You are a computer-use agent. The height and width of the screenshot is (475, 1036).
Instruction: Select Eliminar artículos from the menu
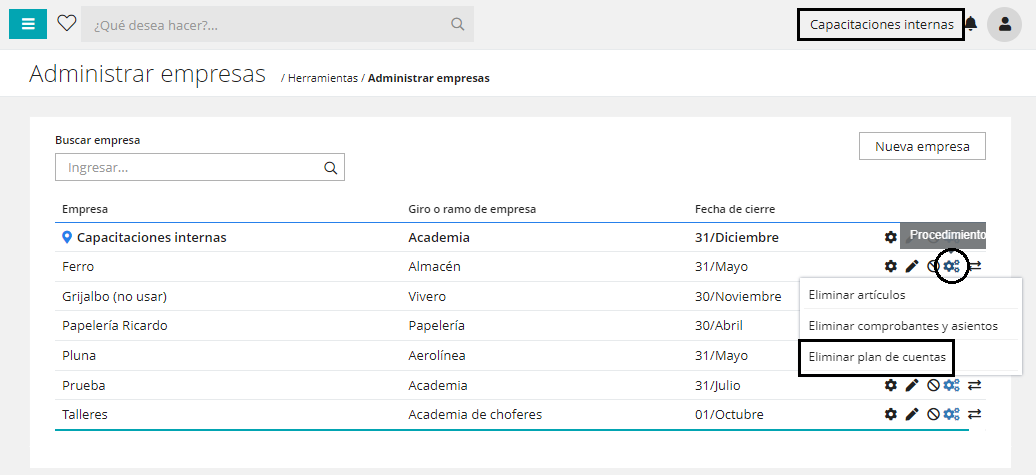pos(857,295)
